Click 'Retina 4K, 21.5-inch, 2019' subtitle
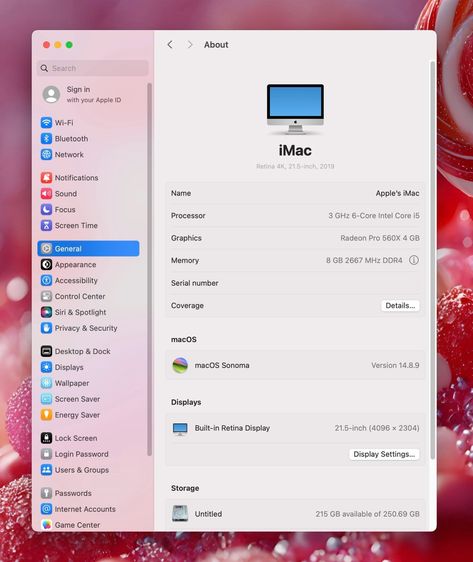 point(295,166)
